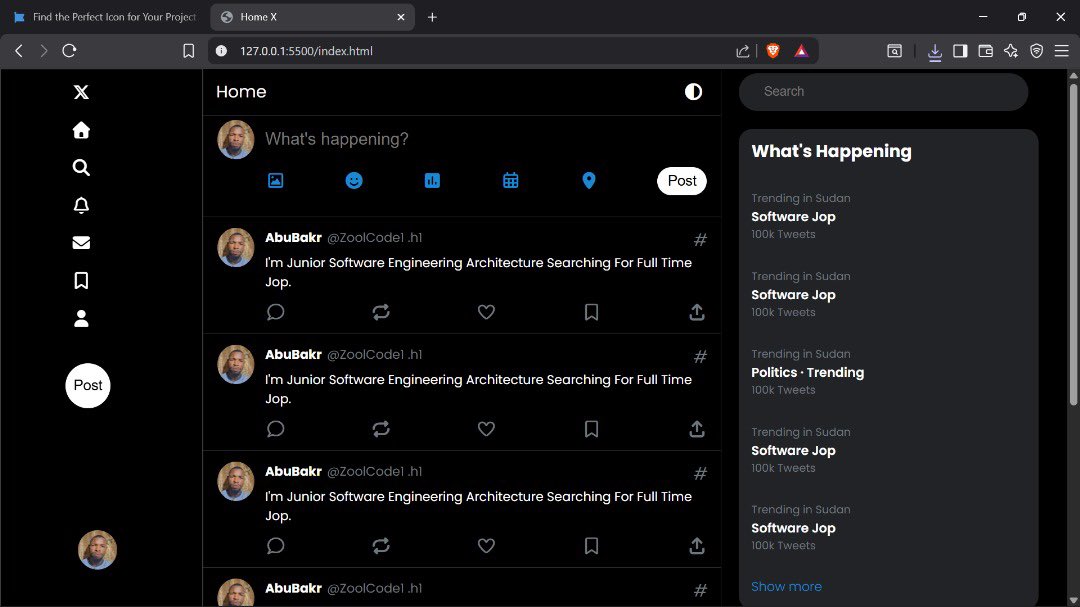The width and height of the screenshot is (1080, 607).
Task: Add location pin to post
Action: point(589,181)
